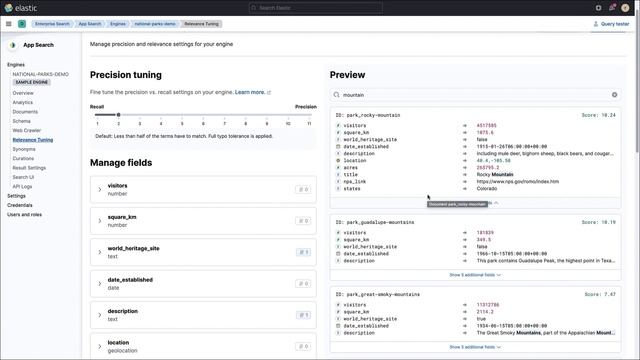Click the boost badge for description field

(303, 315)
